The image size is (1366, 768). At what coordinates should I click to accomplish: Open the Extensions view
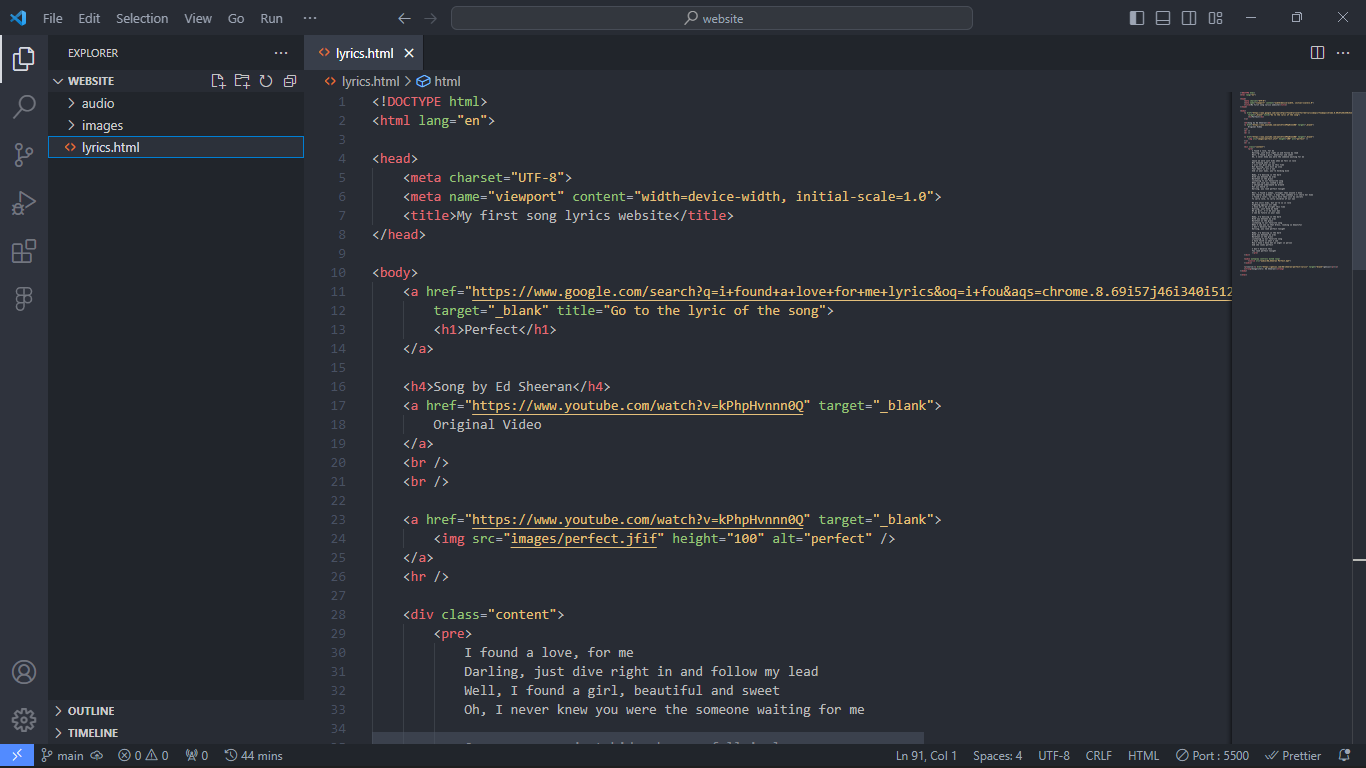pos(24,251)
